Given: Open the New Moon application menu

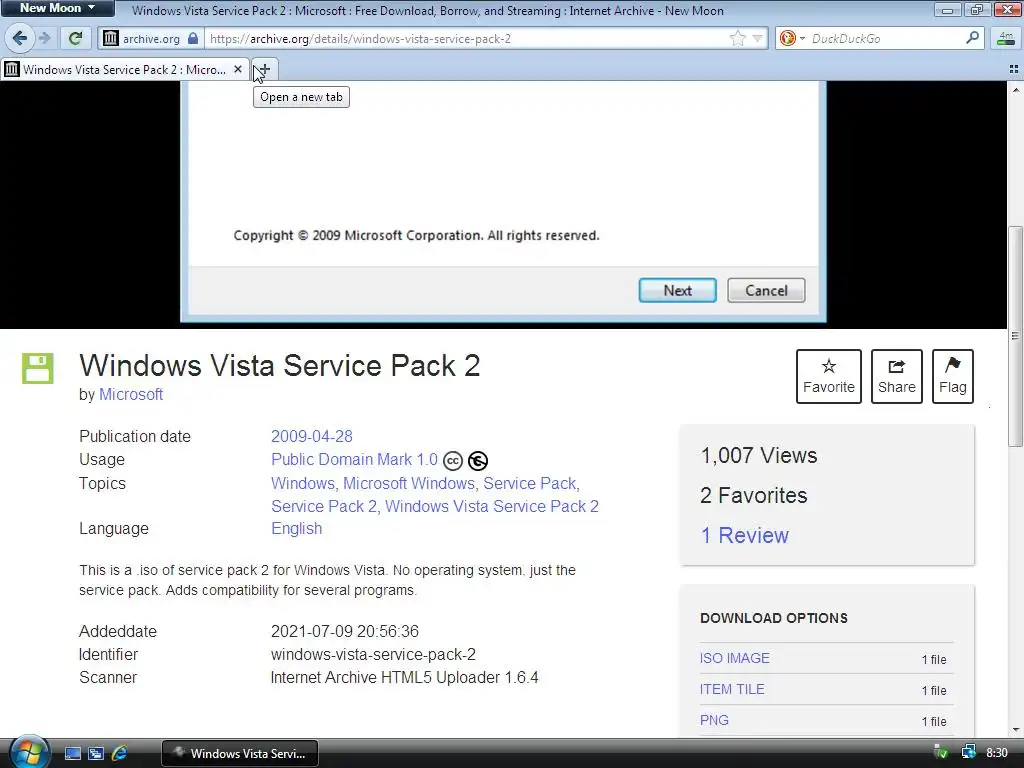Looking at the screenshot, I should pos(57,8).
